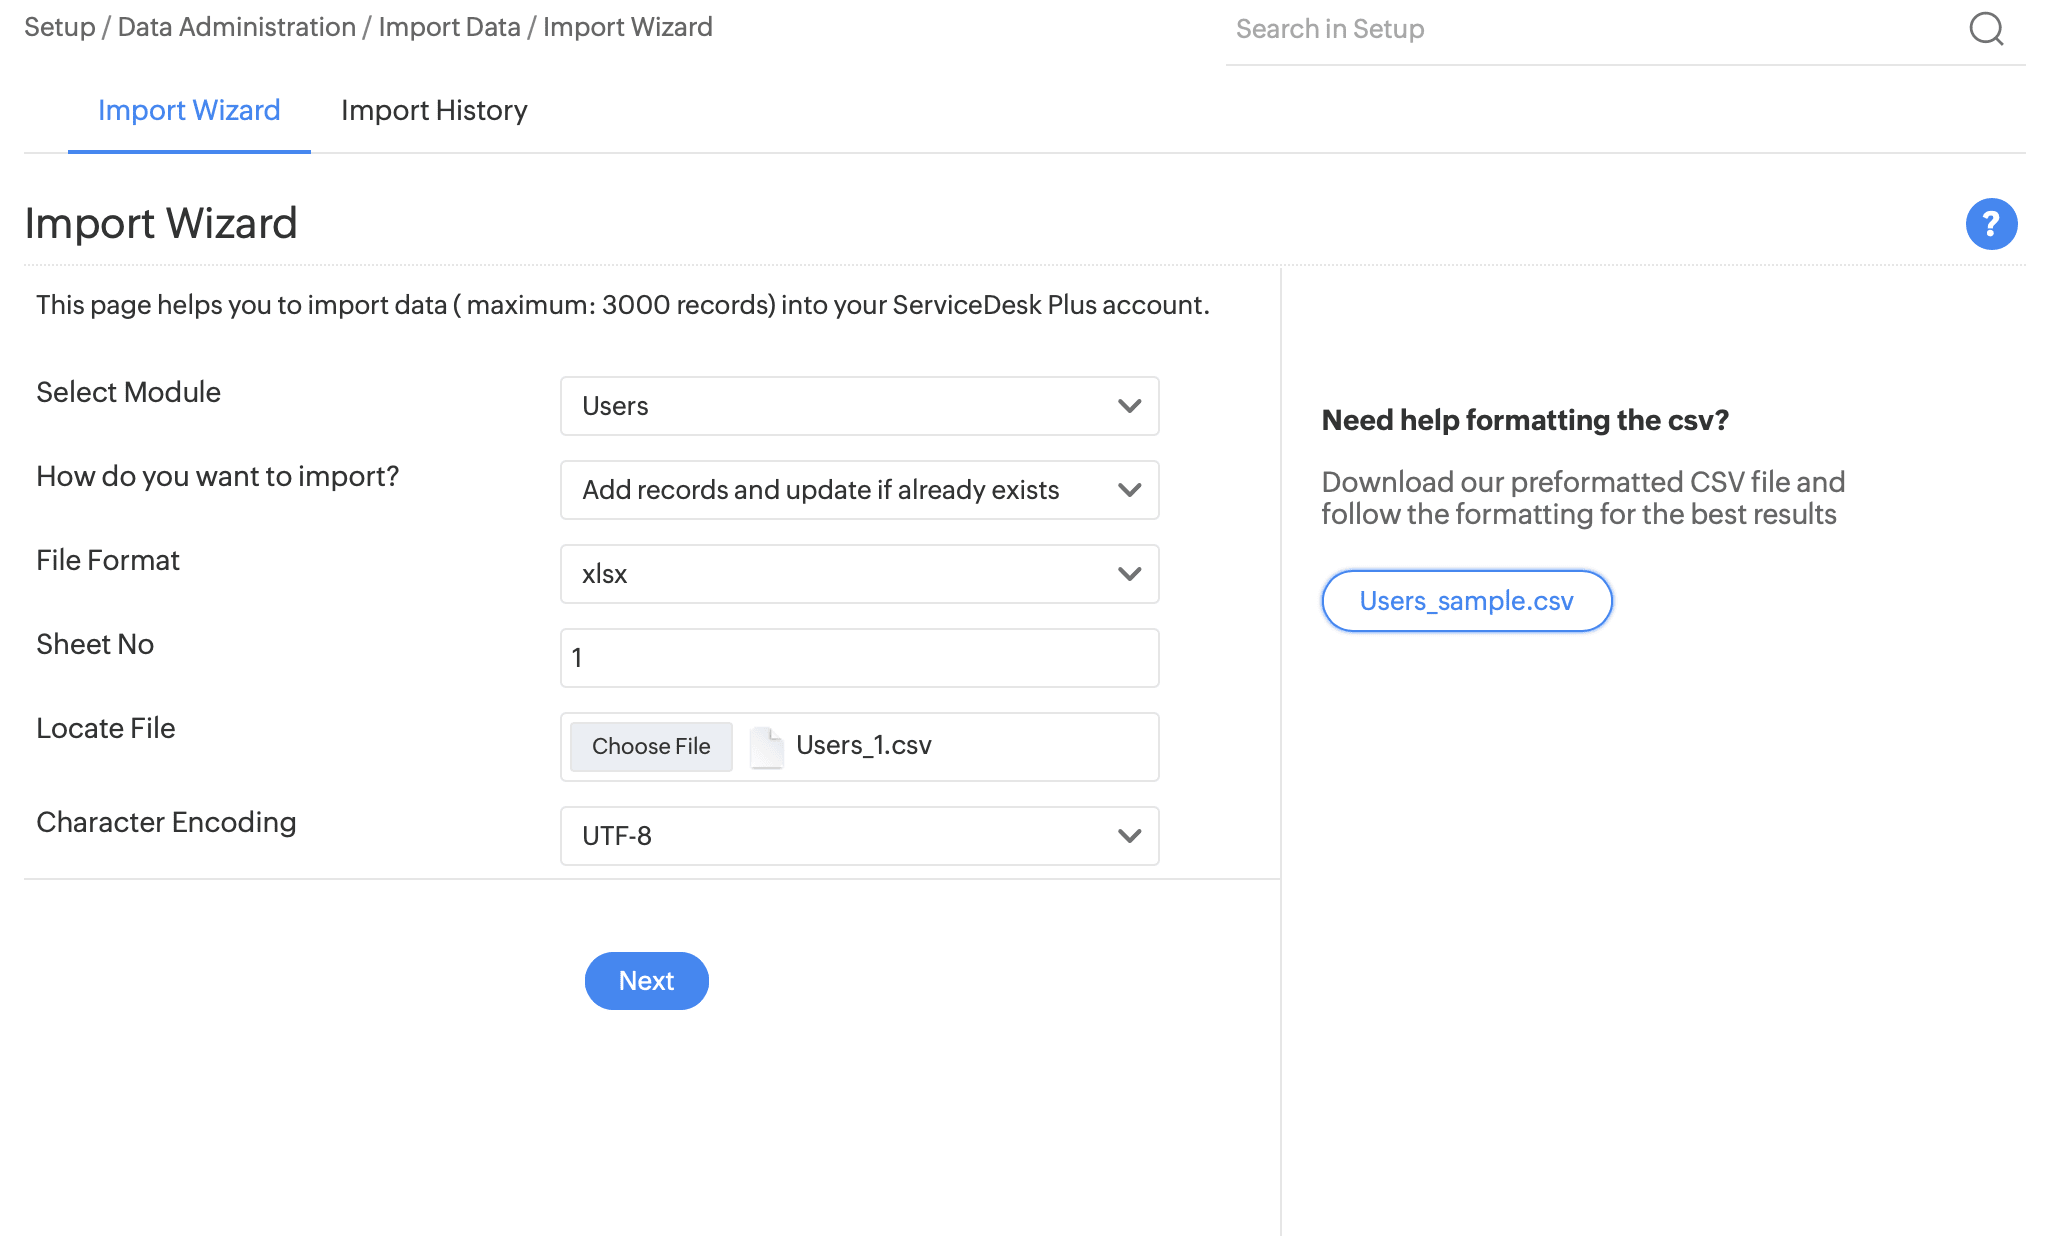Click the Sheet No input field

point(859,658)
